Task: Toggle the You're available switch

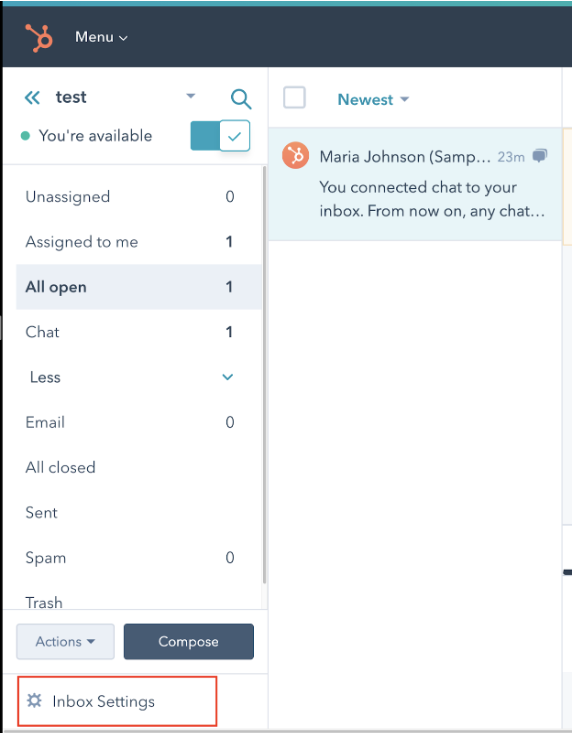Action: (x=220, y=136)
